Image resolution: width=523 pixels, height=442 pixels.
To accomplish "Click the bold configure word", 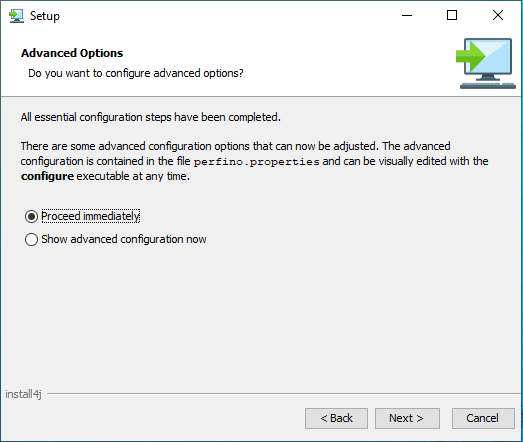I will point(47,176).
